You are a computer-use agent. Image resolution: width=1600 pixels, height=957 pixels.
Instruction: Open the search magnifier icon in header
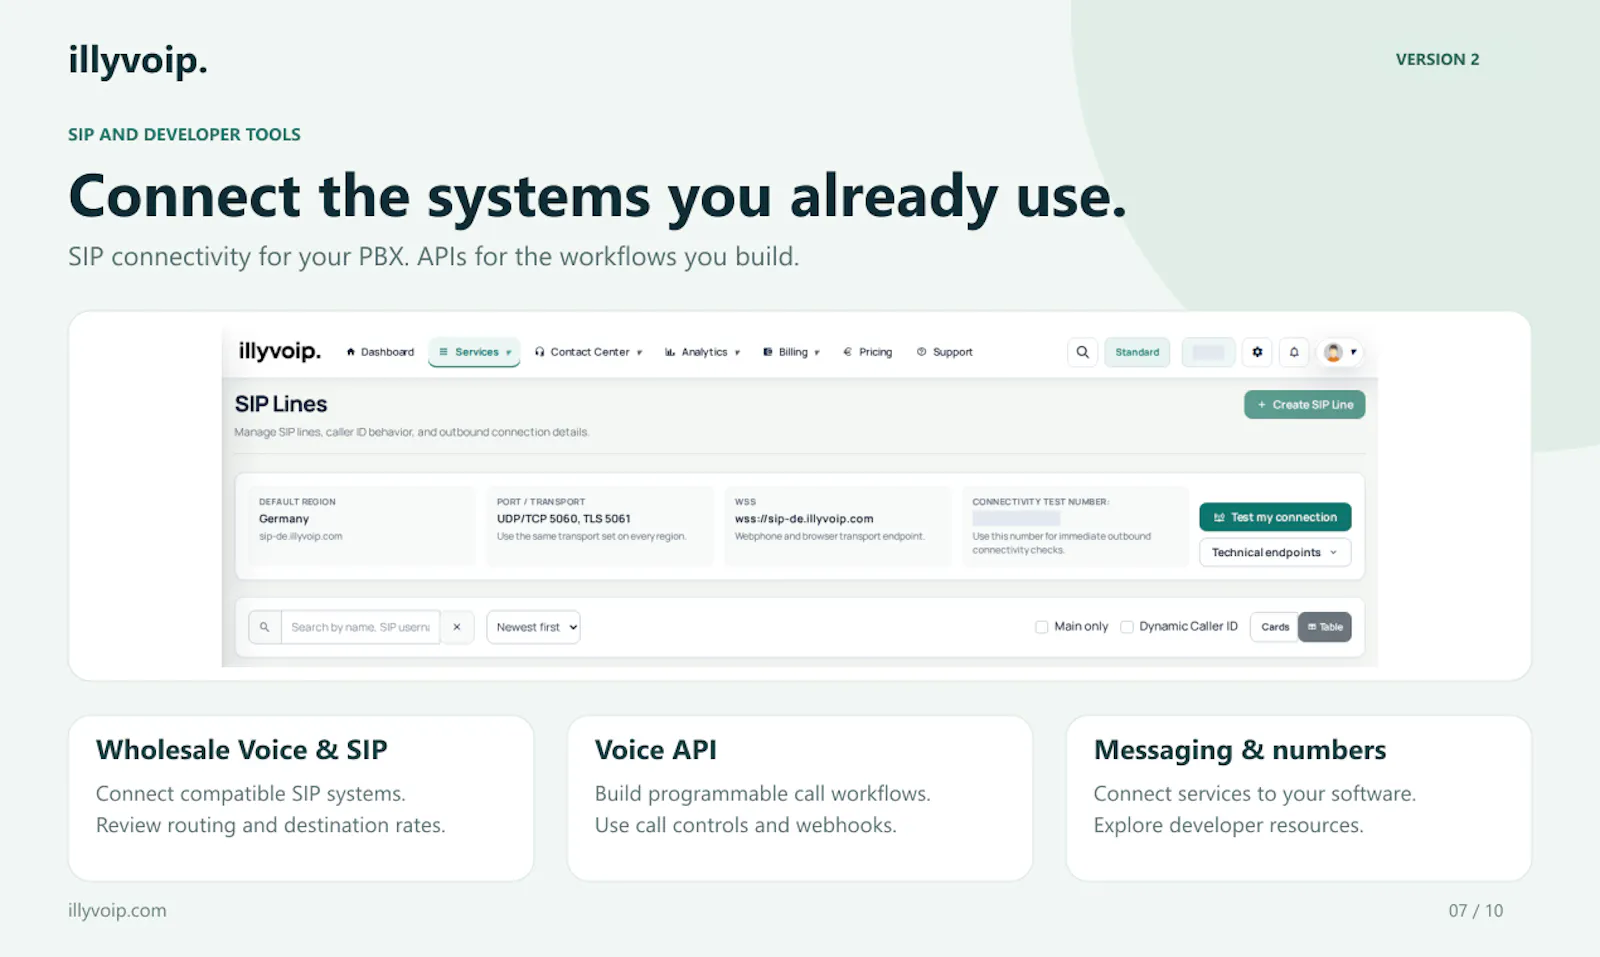point(1082,352)
